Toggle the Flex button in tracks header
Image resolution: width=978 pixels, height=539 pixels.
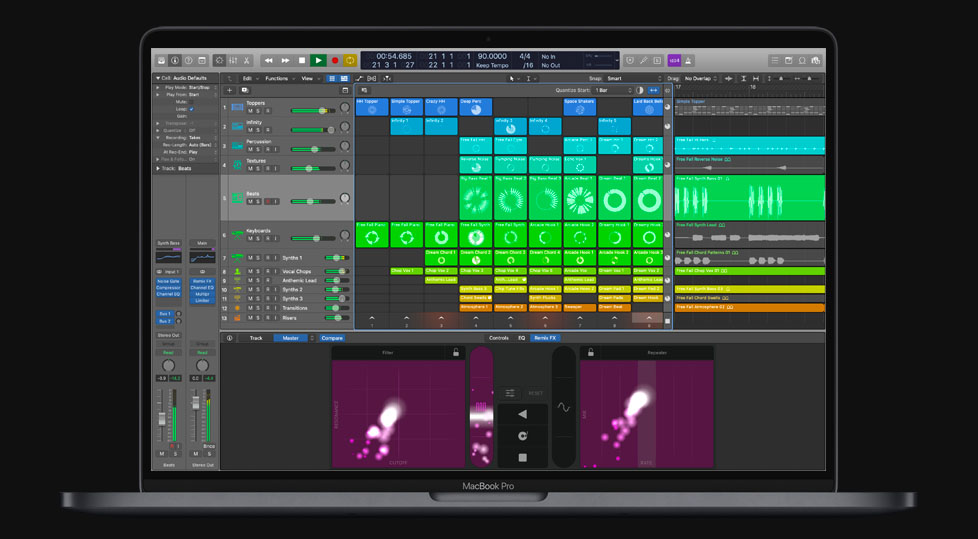pos(372,79)
